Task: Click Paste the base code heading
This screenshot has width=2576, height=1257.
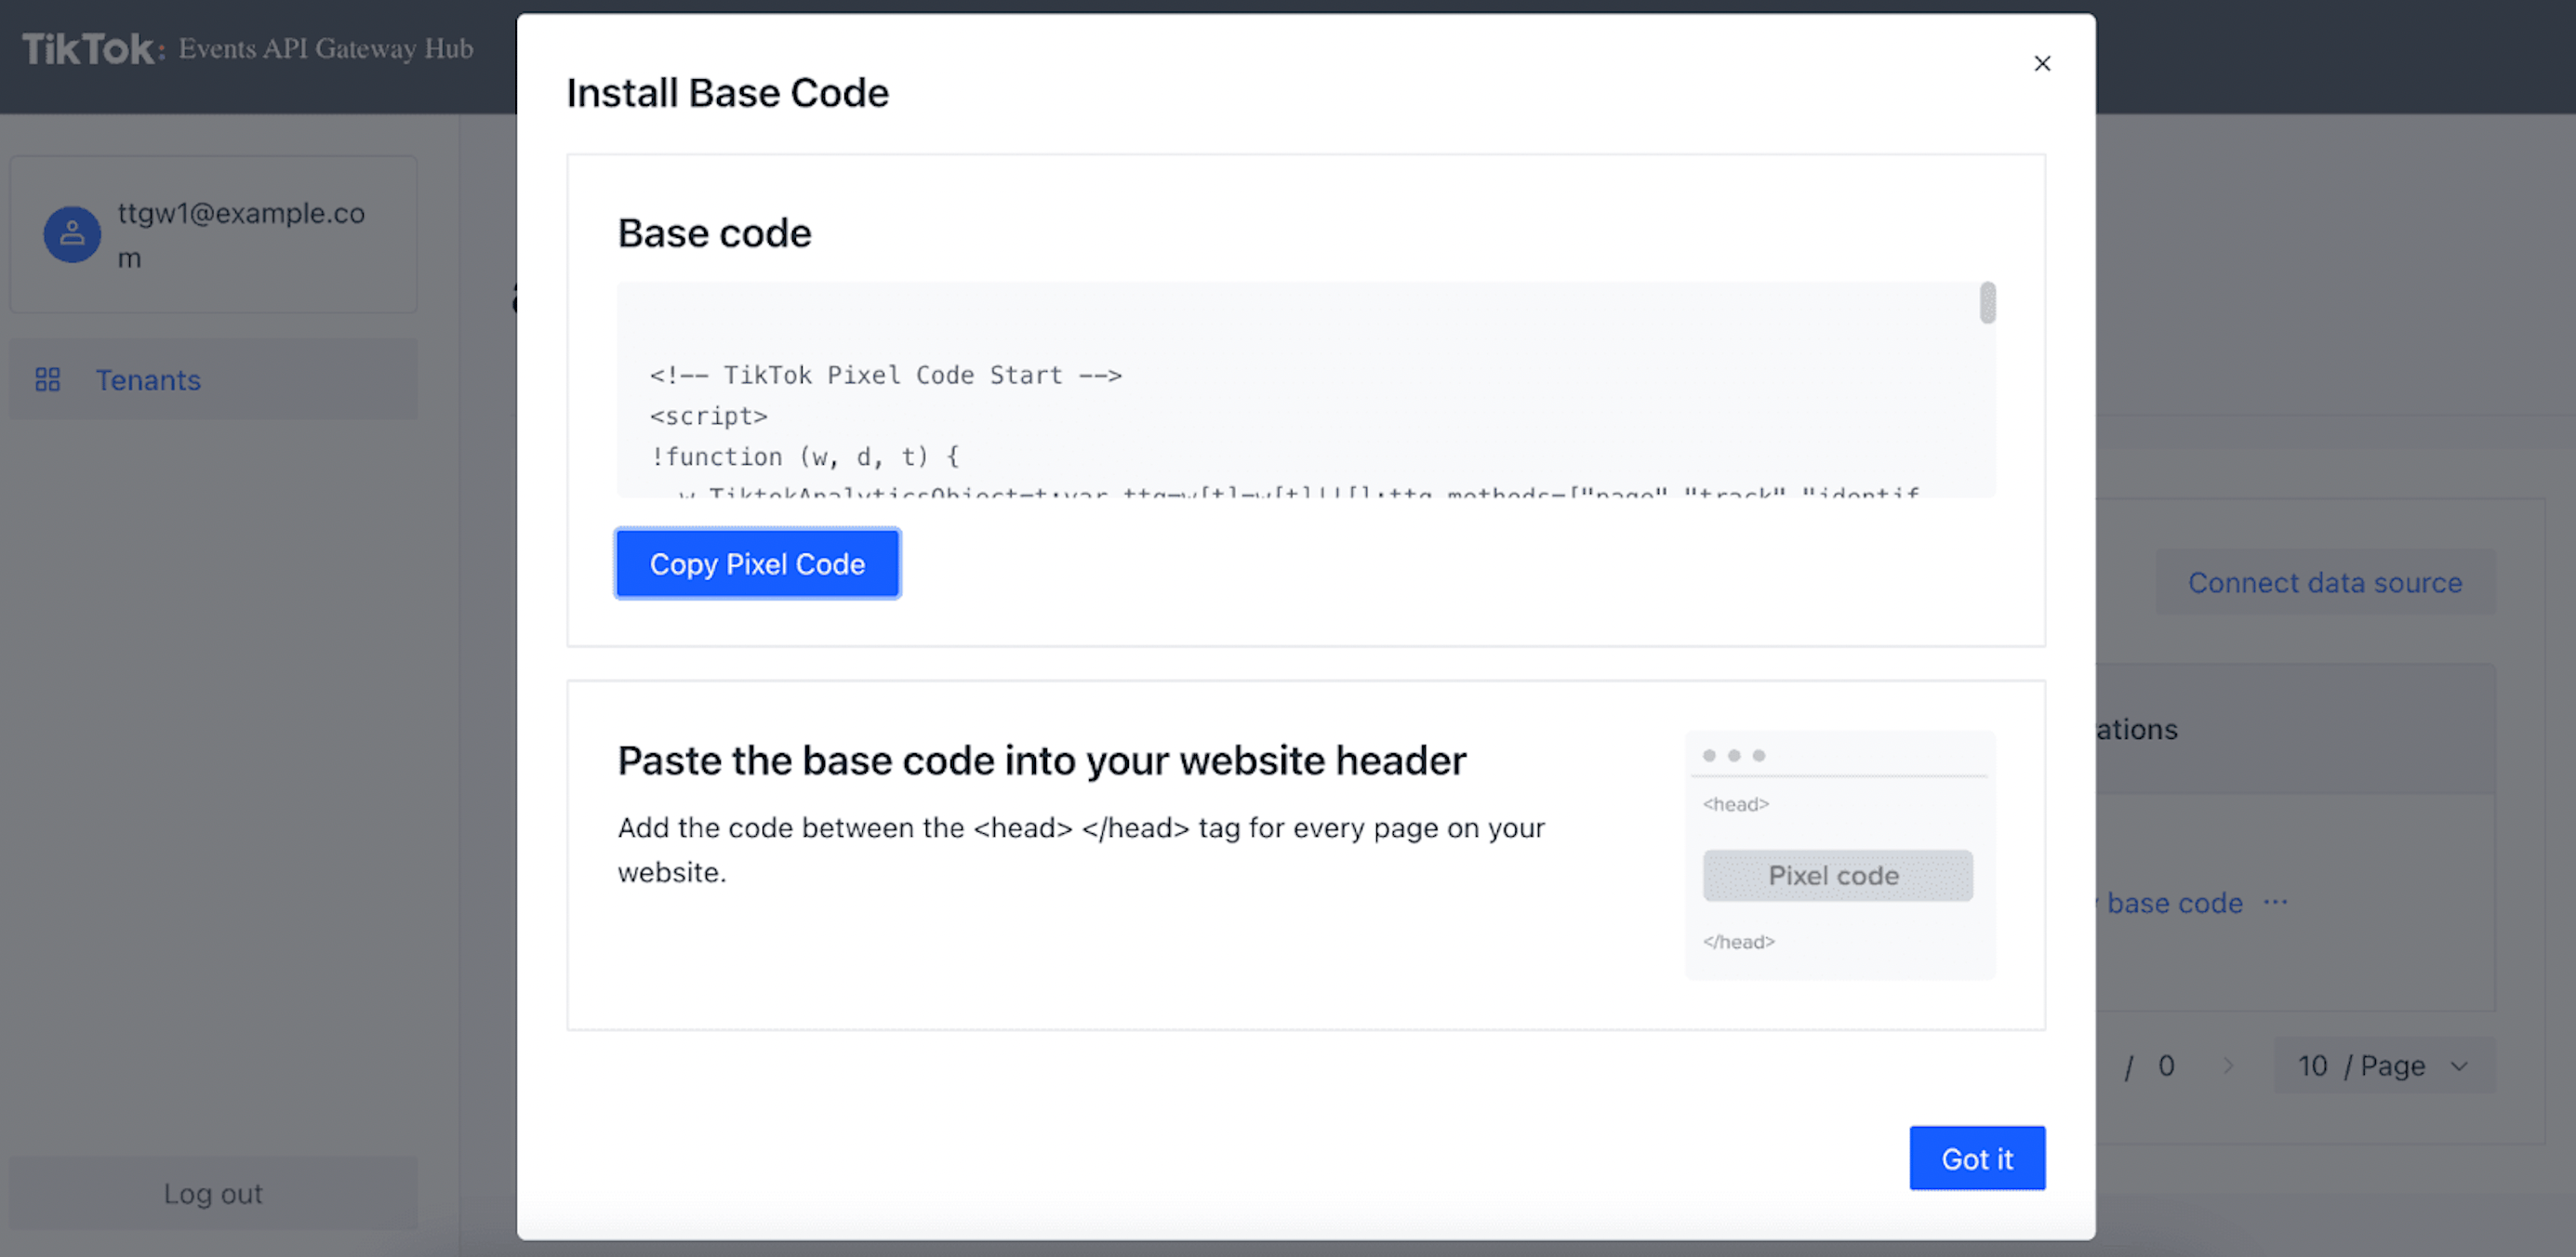Action: pyautogui.click(x=1041, y=760)
